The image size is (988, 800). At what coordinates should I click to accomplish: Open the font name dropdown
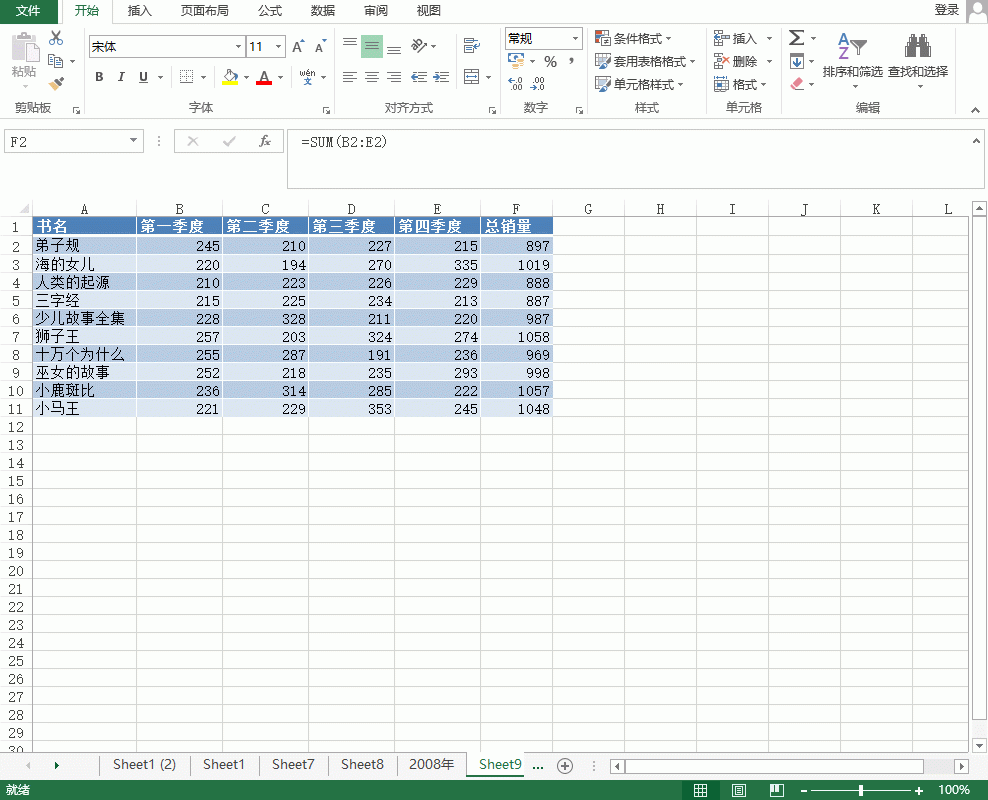click(238, 46)
